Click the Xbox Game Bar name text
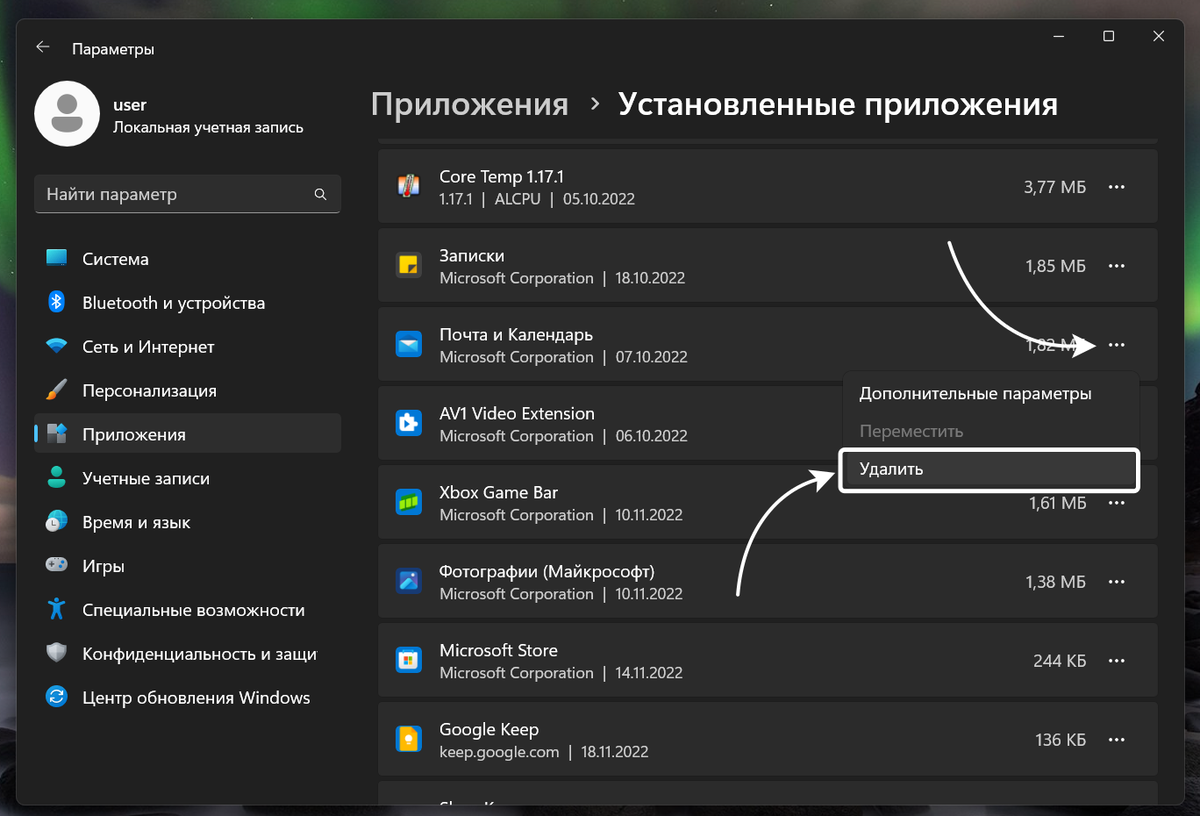Viewport: 1200px width, 816px height. [x=499, y=493]
